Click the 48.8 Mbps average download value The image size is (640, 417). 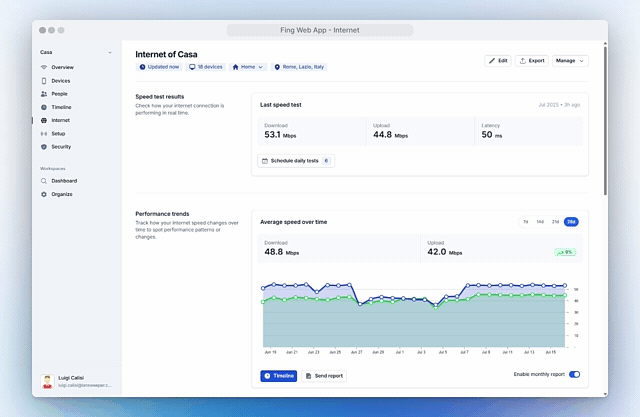pos(282,252)
